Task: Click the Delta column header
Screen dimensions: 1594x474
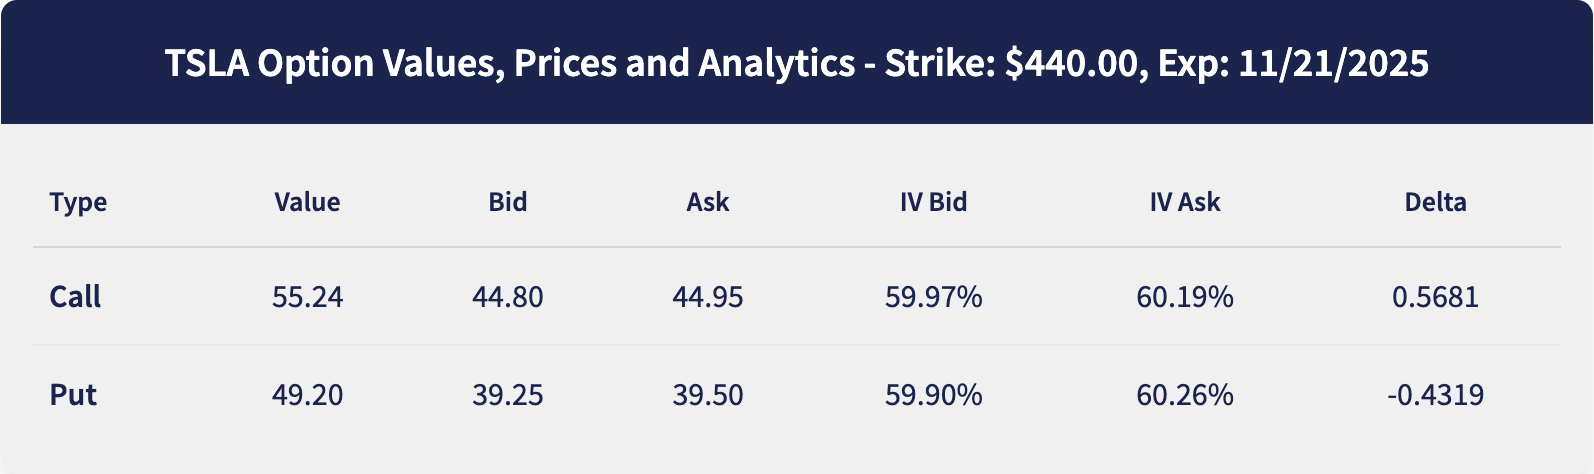Action: (1435, 202)
